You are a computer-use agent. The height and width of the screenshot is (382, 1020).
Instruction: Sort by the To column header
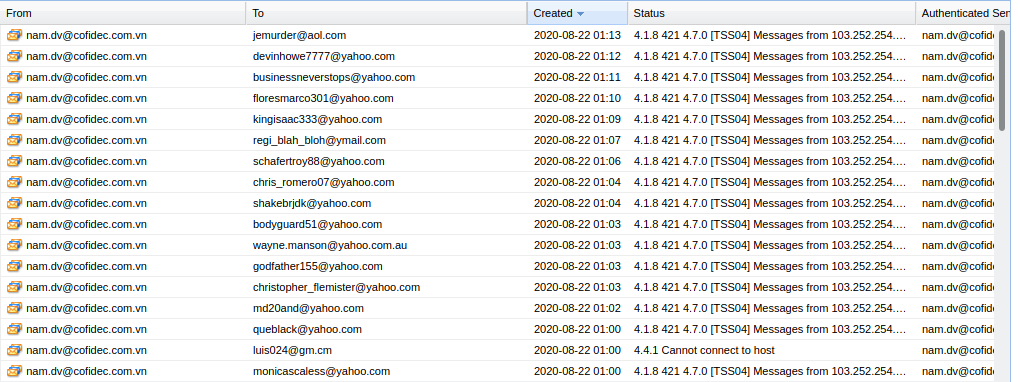(x=386, y=13)
